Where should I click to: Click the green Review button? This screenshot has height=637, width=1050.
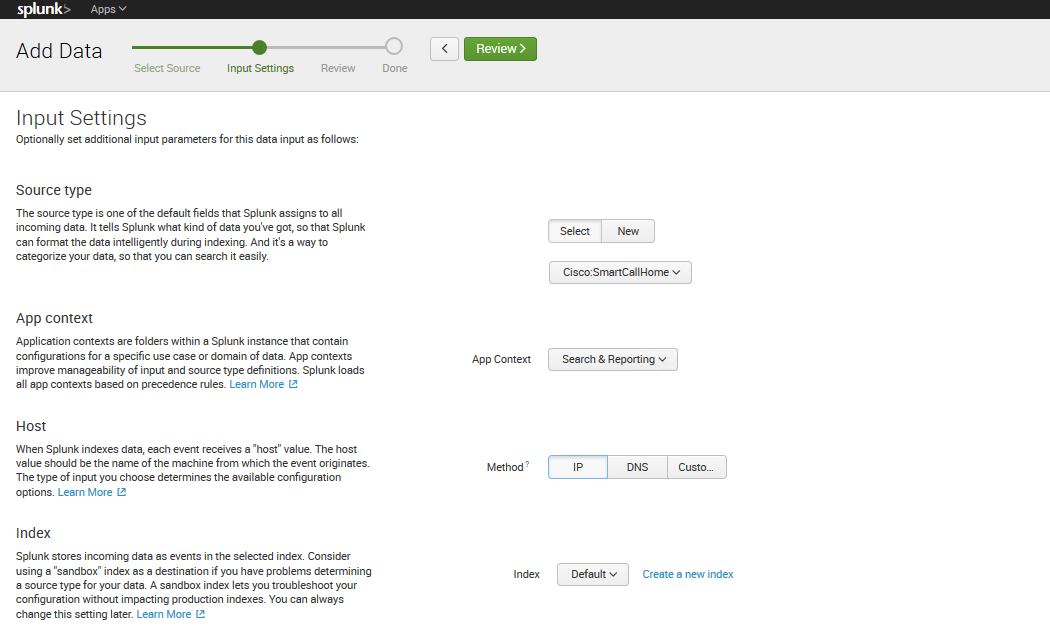click(500, 49)
